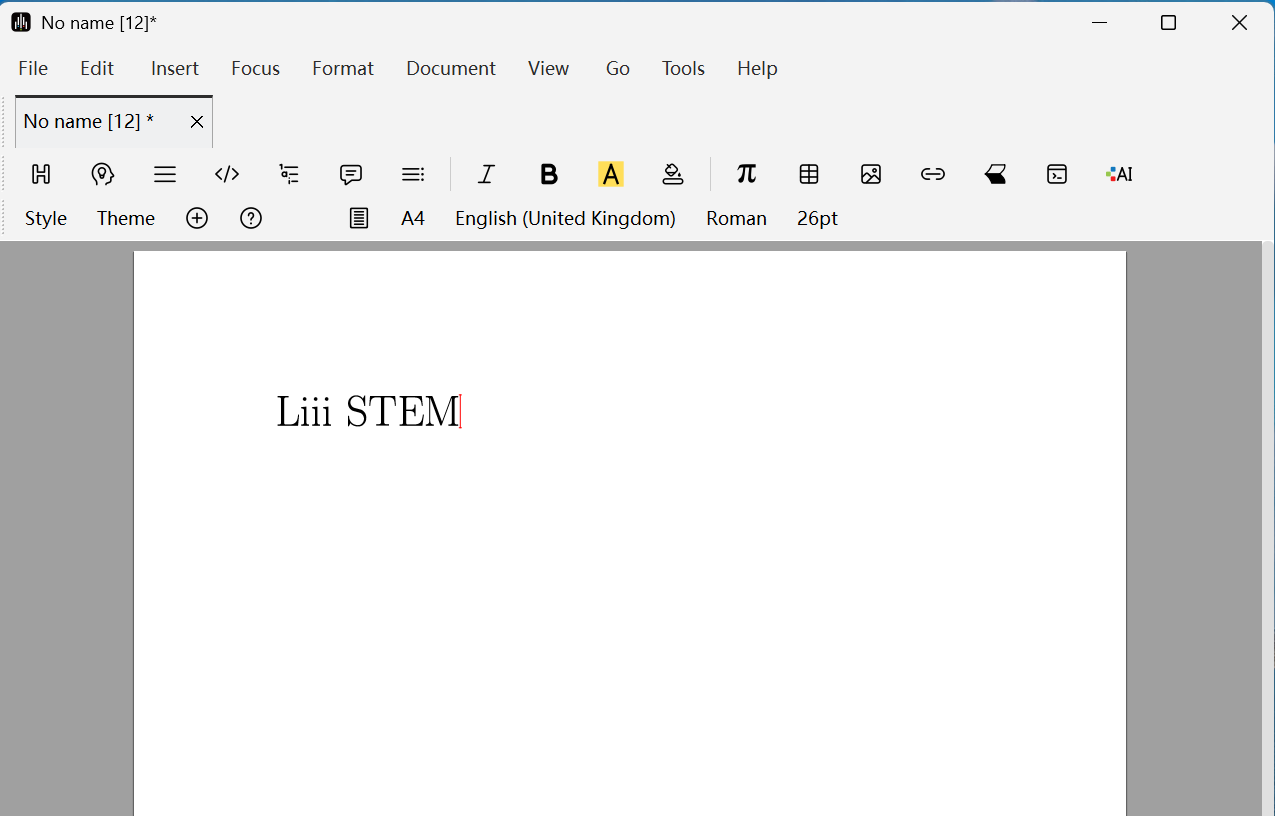
Task: Insert a hyperlink with the chain icon
Action: 933,174
